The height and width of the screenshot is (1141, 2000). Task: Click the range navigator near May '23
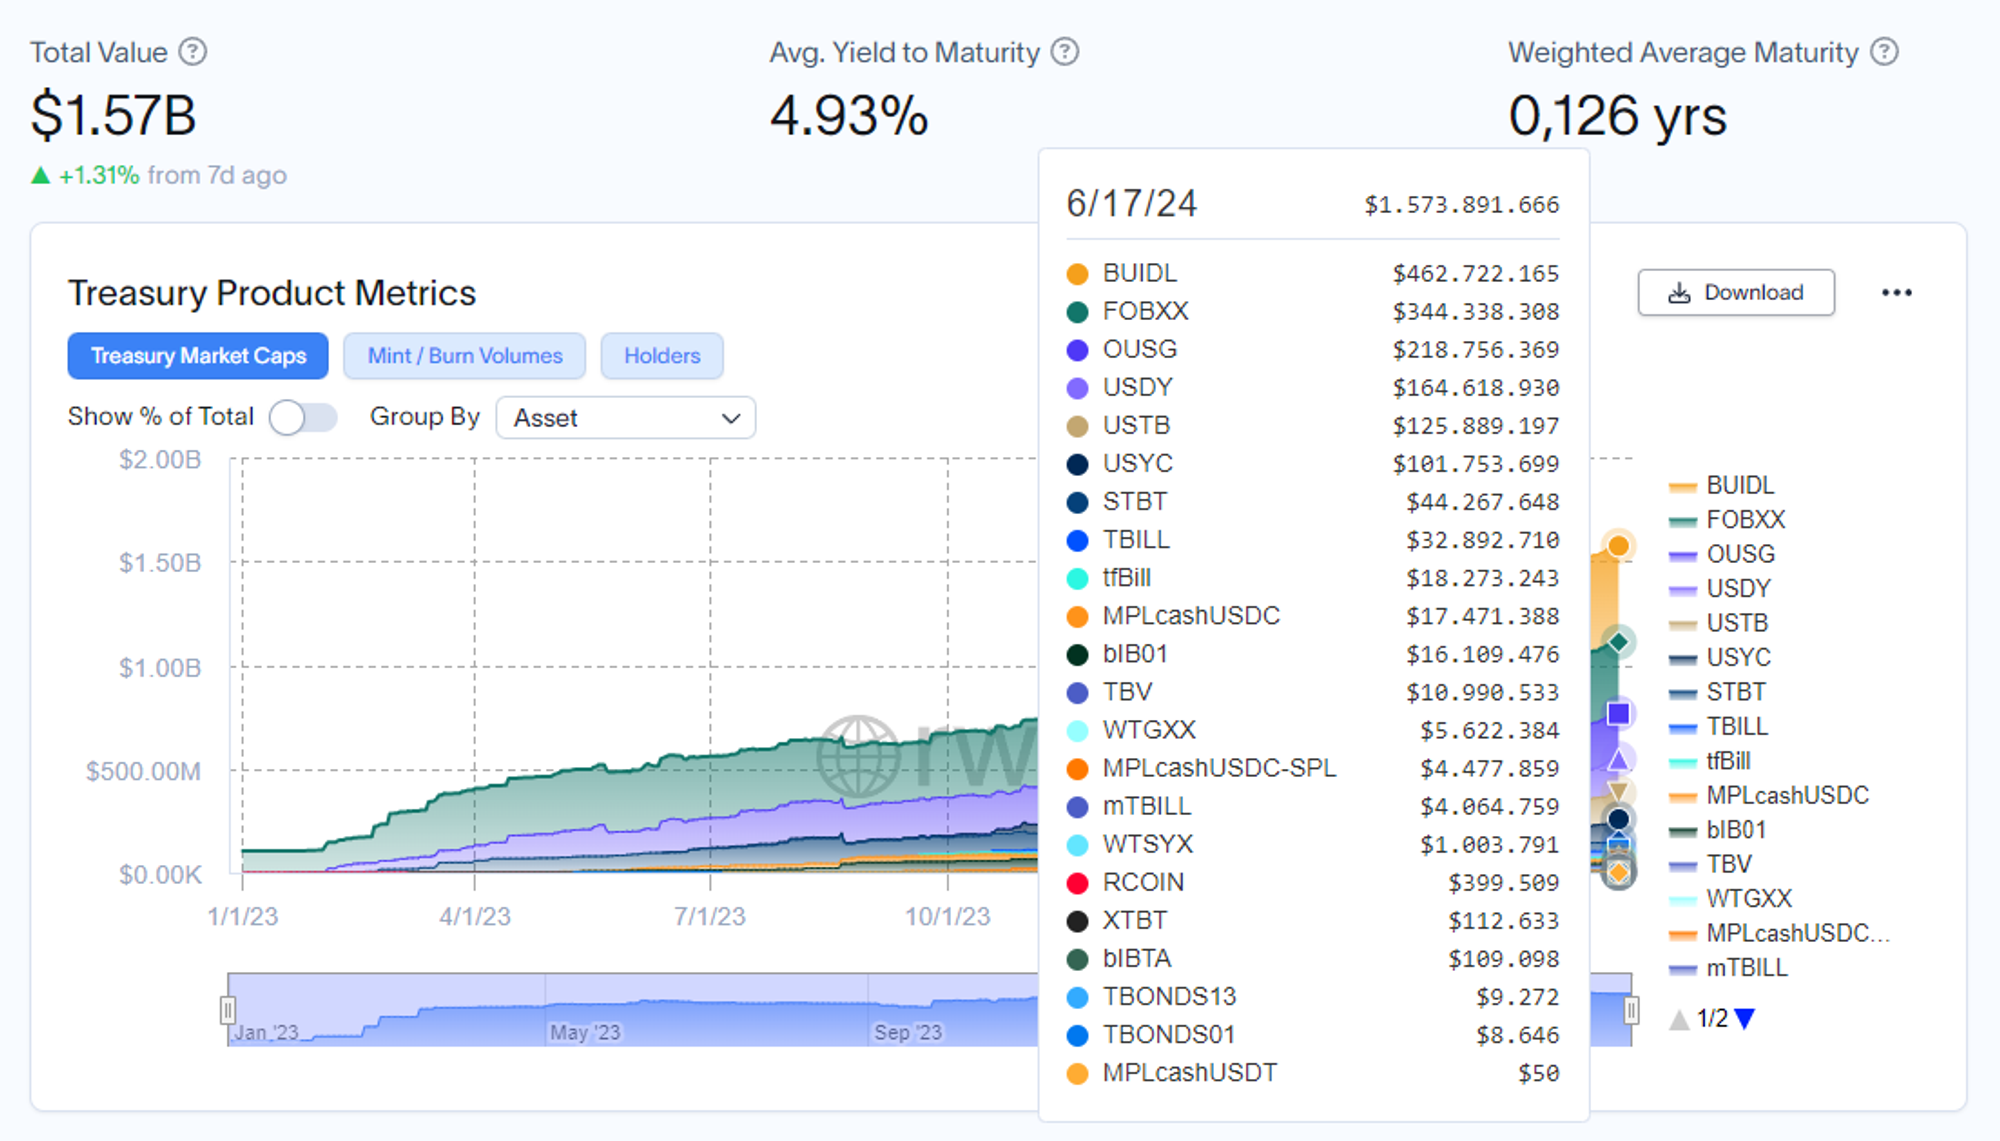point(585,1032)
